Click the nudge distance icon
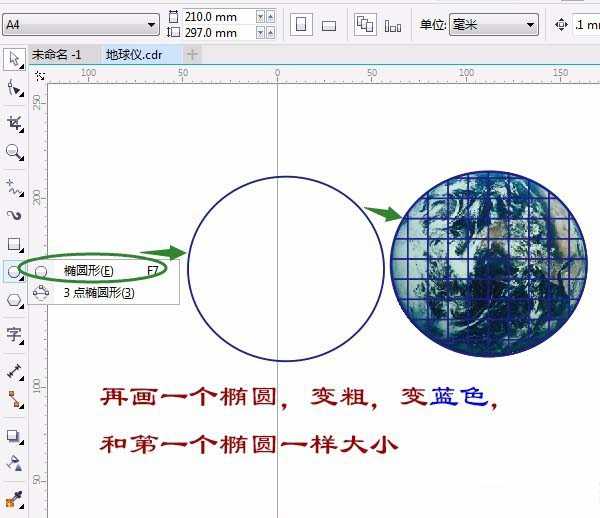Viewport: 600px width, 518px height. (561, 25)
